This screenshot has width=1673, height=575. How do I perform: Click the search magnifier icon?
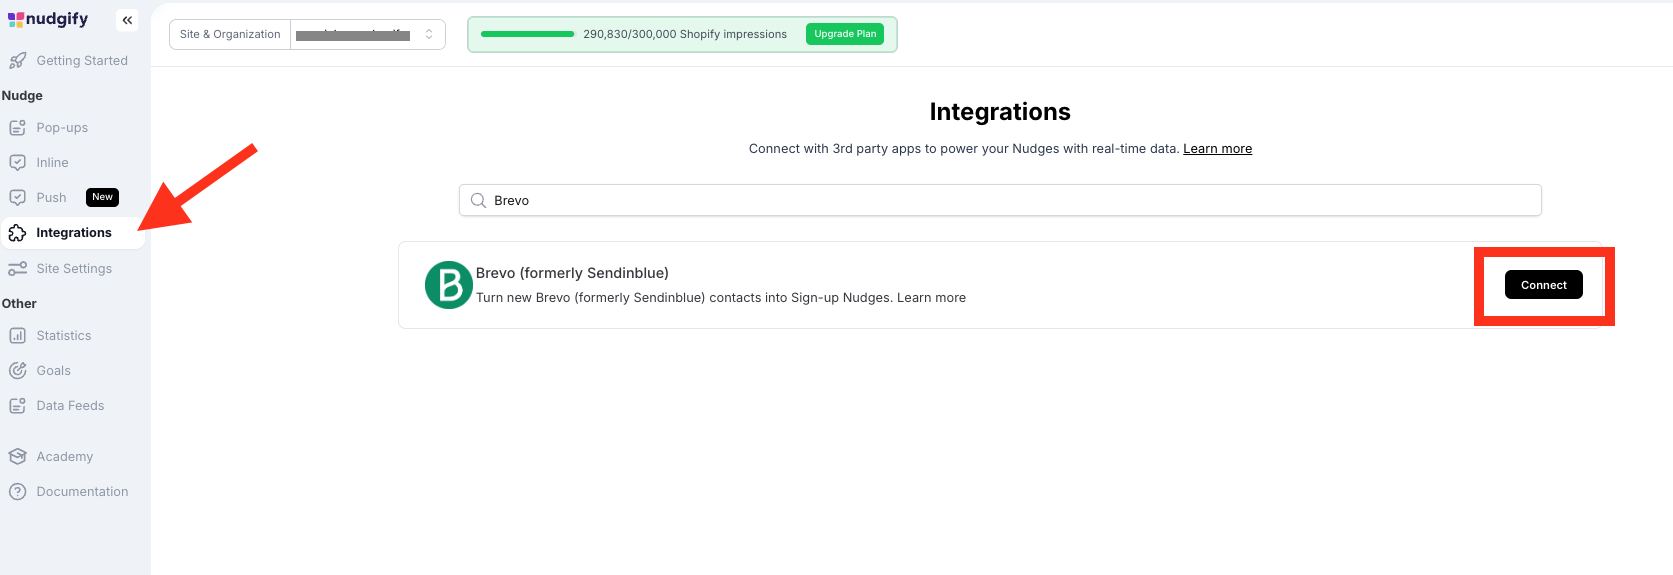478,200
